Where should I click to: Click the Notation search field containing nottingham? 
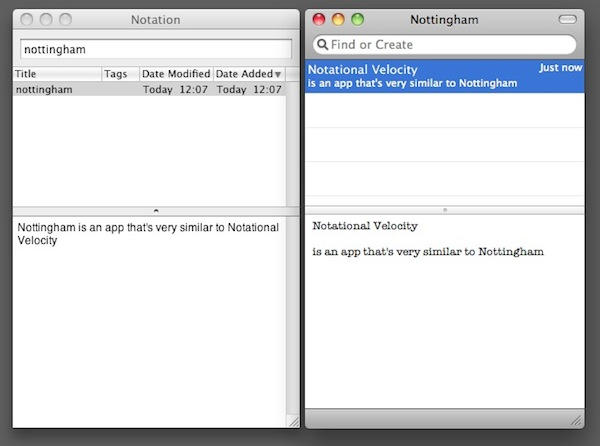click(x=155, y=48)
